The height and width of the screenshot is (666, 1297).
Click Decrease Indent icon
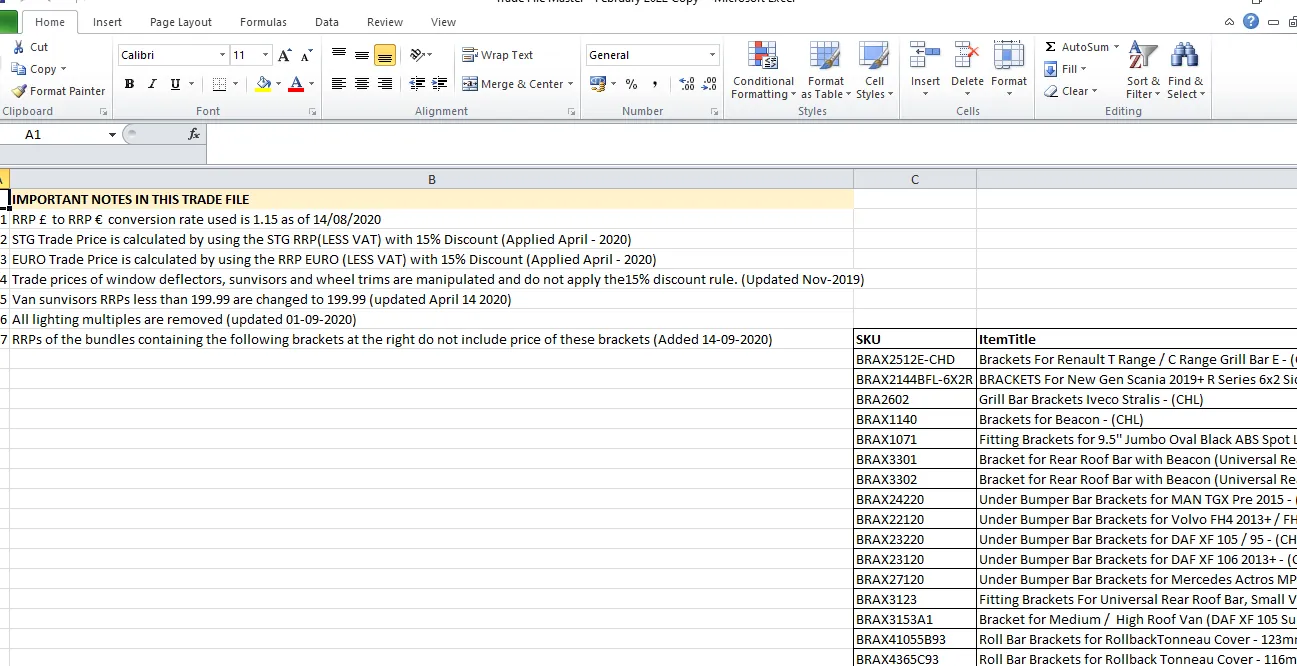click(x=417, y=84)
